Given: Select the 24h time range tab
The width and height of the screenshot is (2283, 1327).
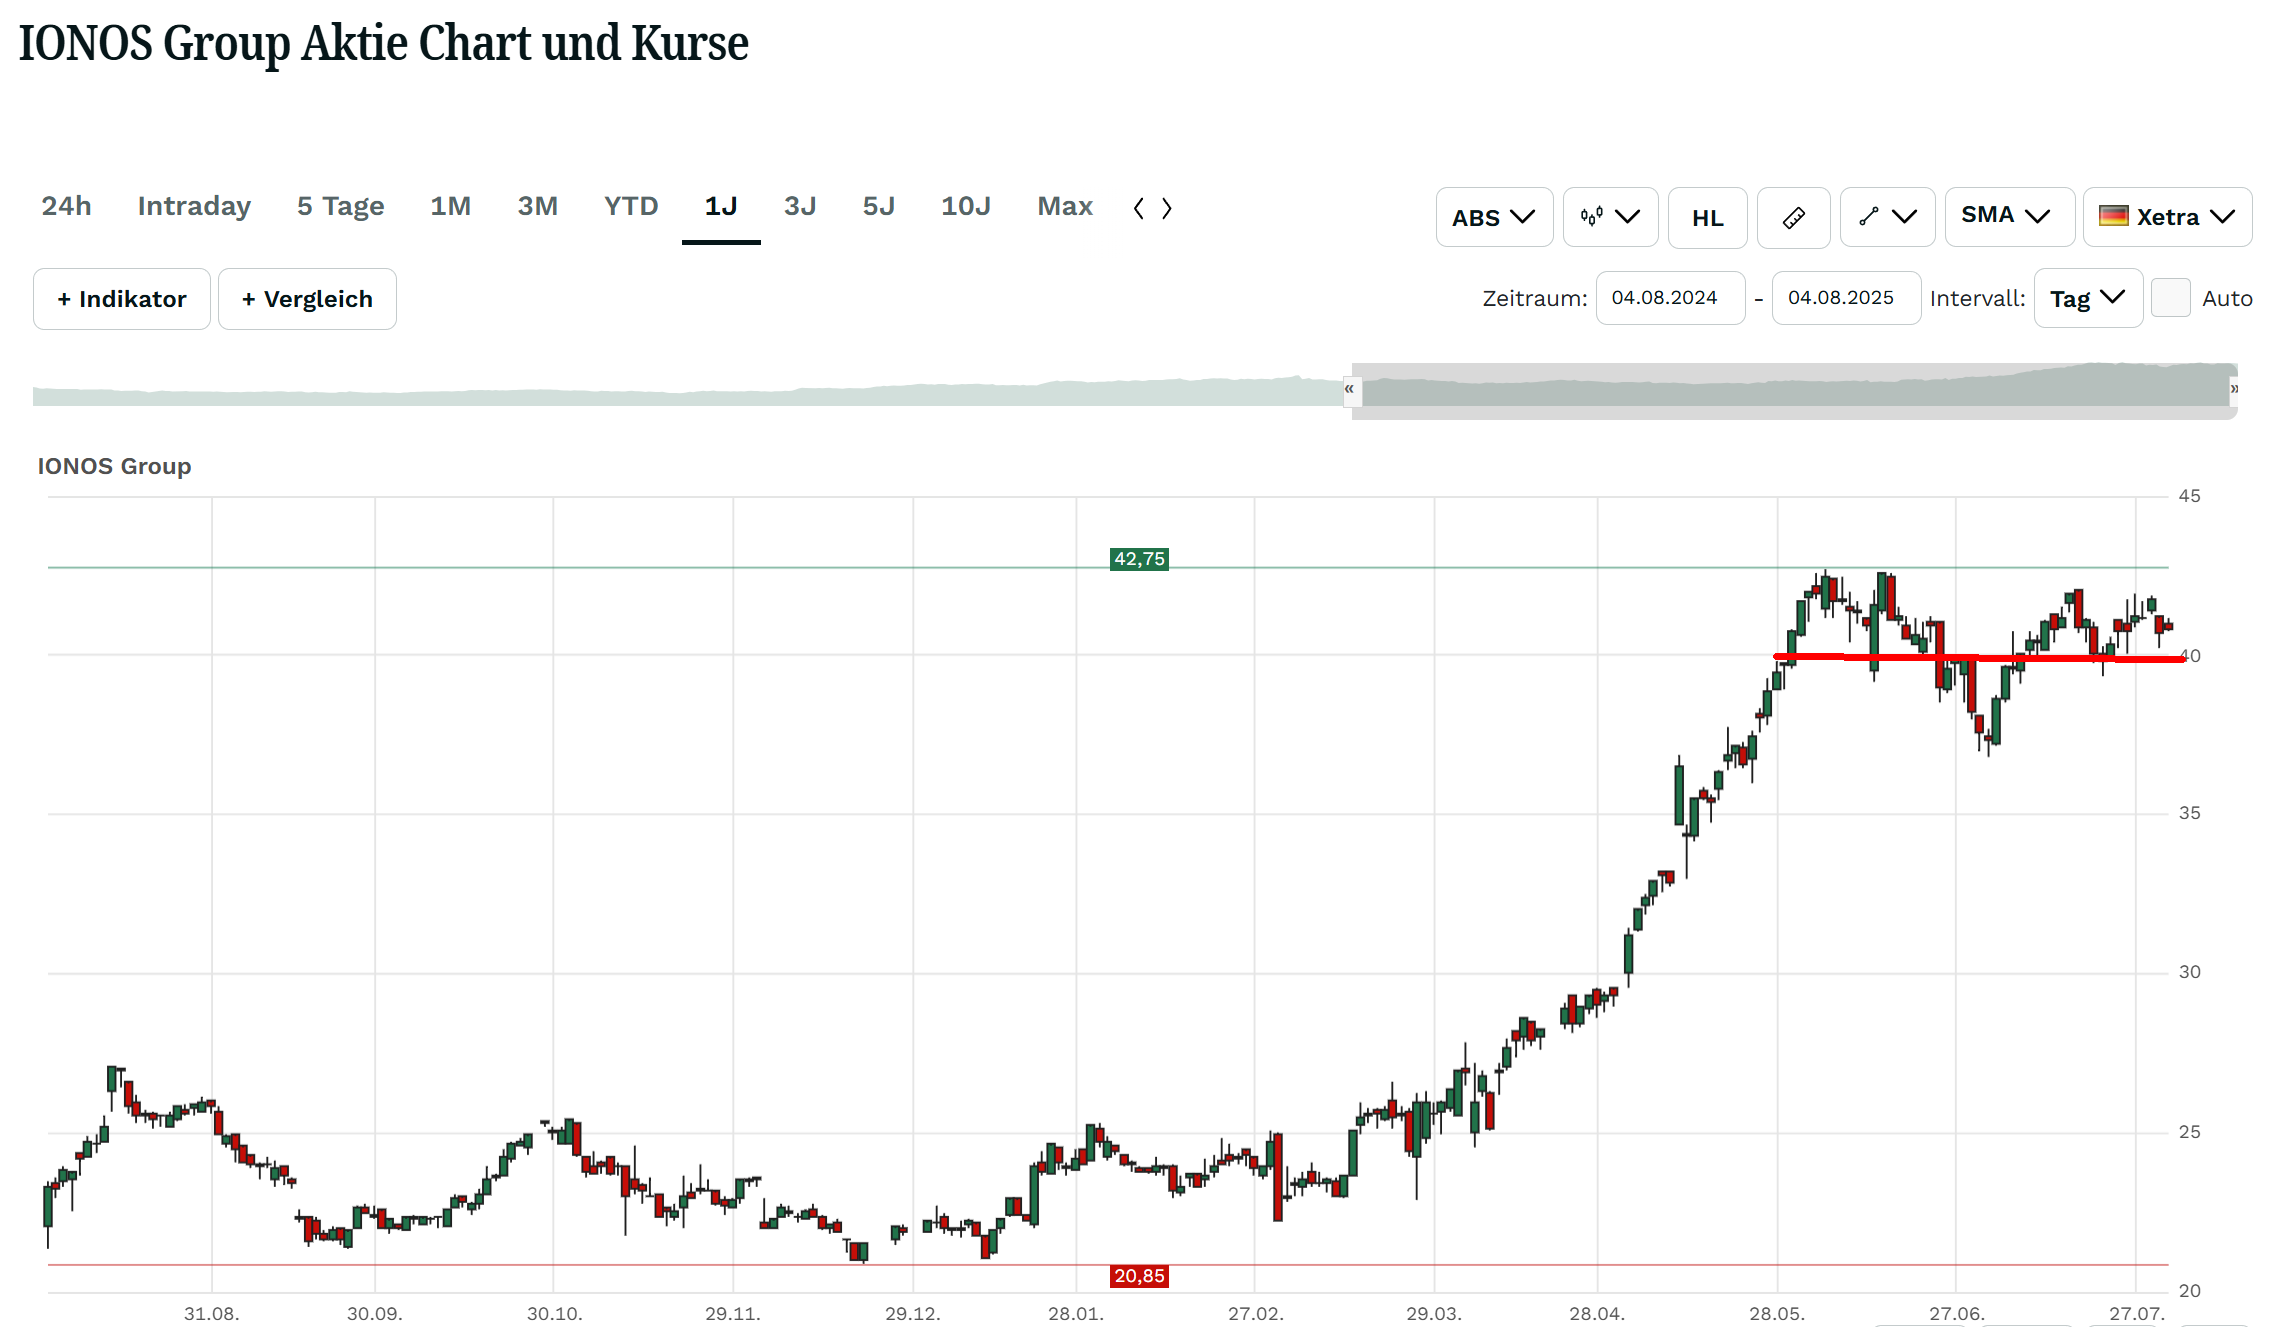Looking at the screenshot, I should pos(66,206).
